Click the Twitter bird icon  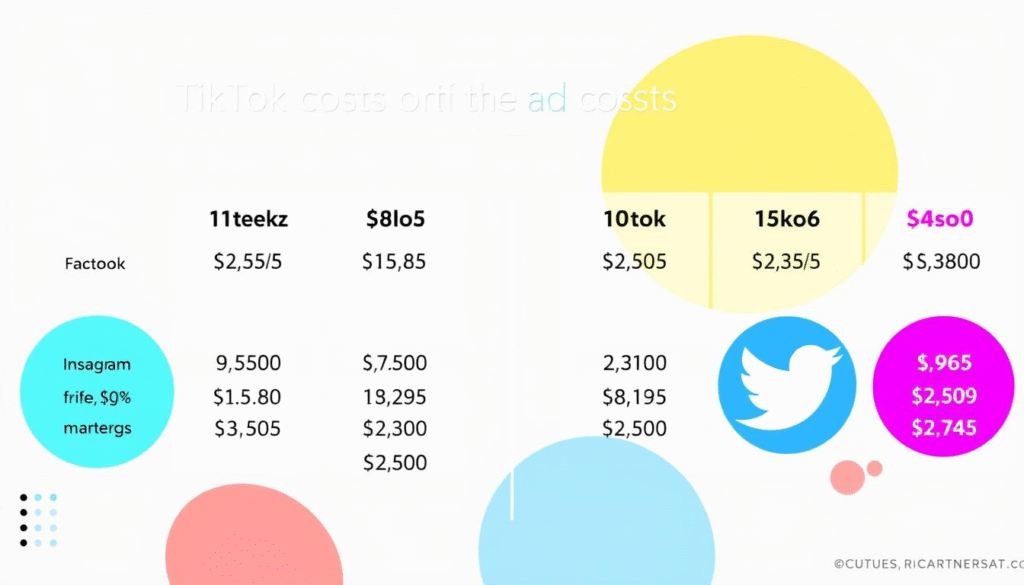click(787, 385)
